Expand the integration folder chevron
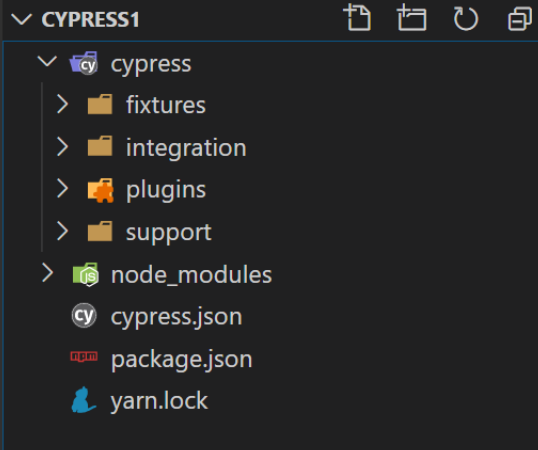Image resolution: width=538 pixels, height=450 pixels. pyautogui.click(x=62, y=147)
